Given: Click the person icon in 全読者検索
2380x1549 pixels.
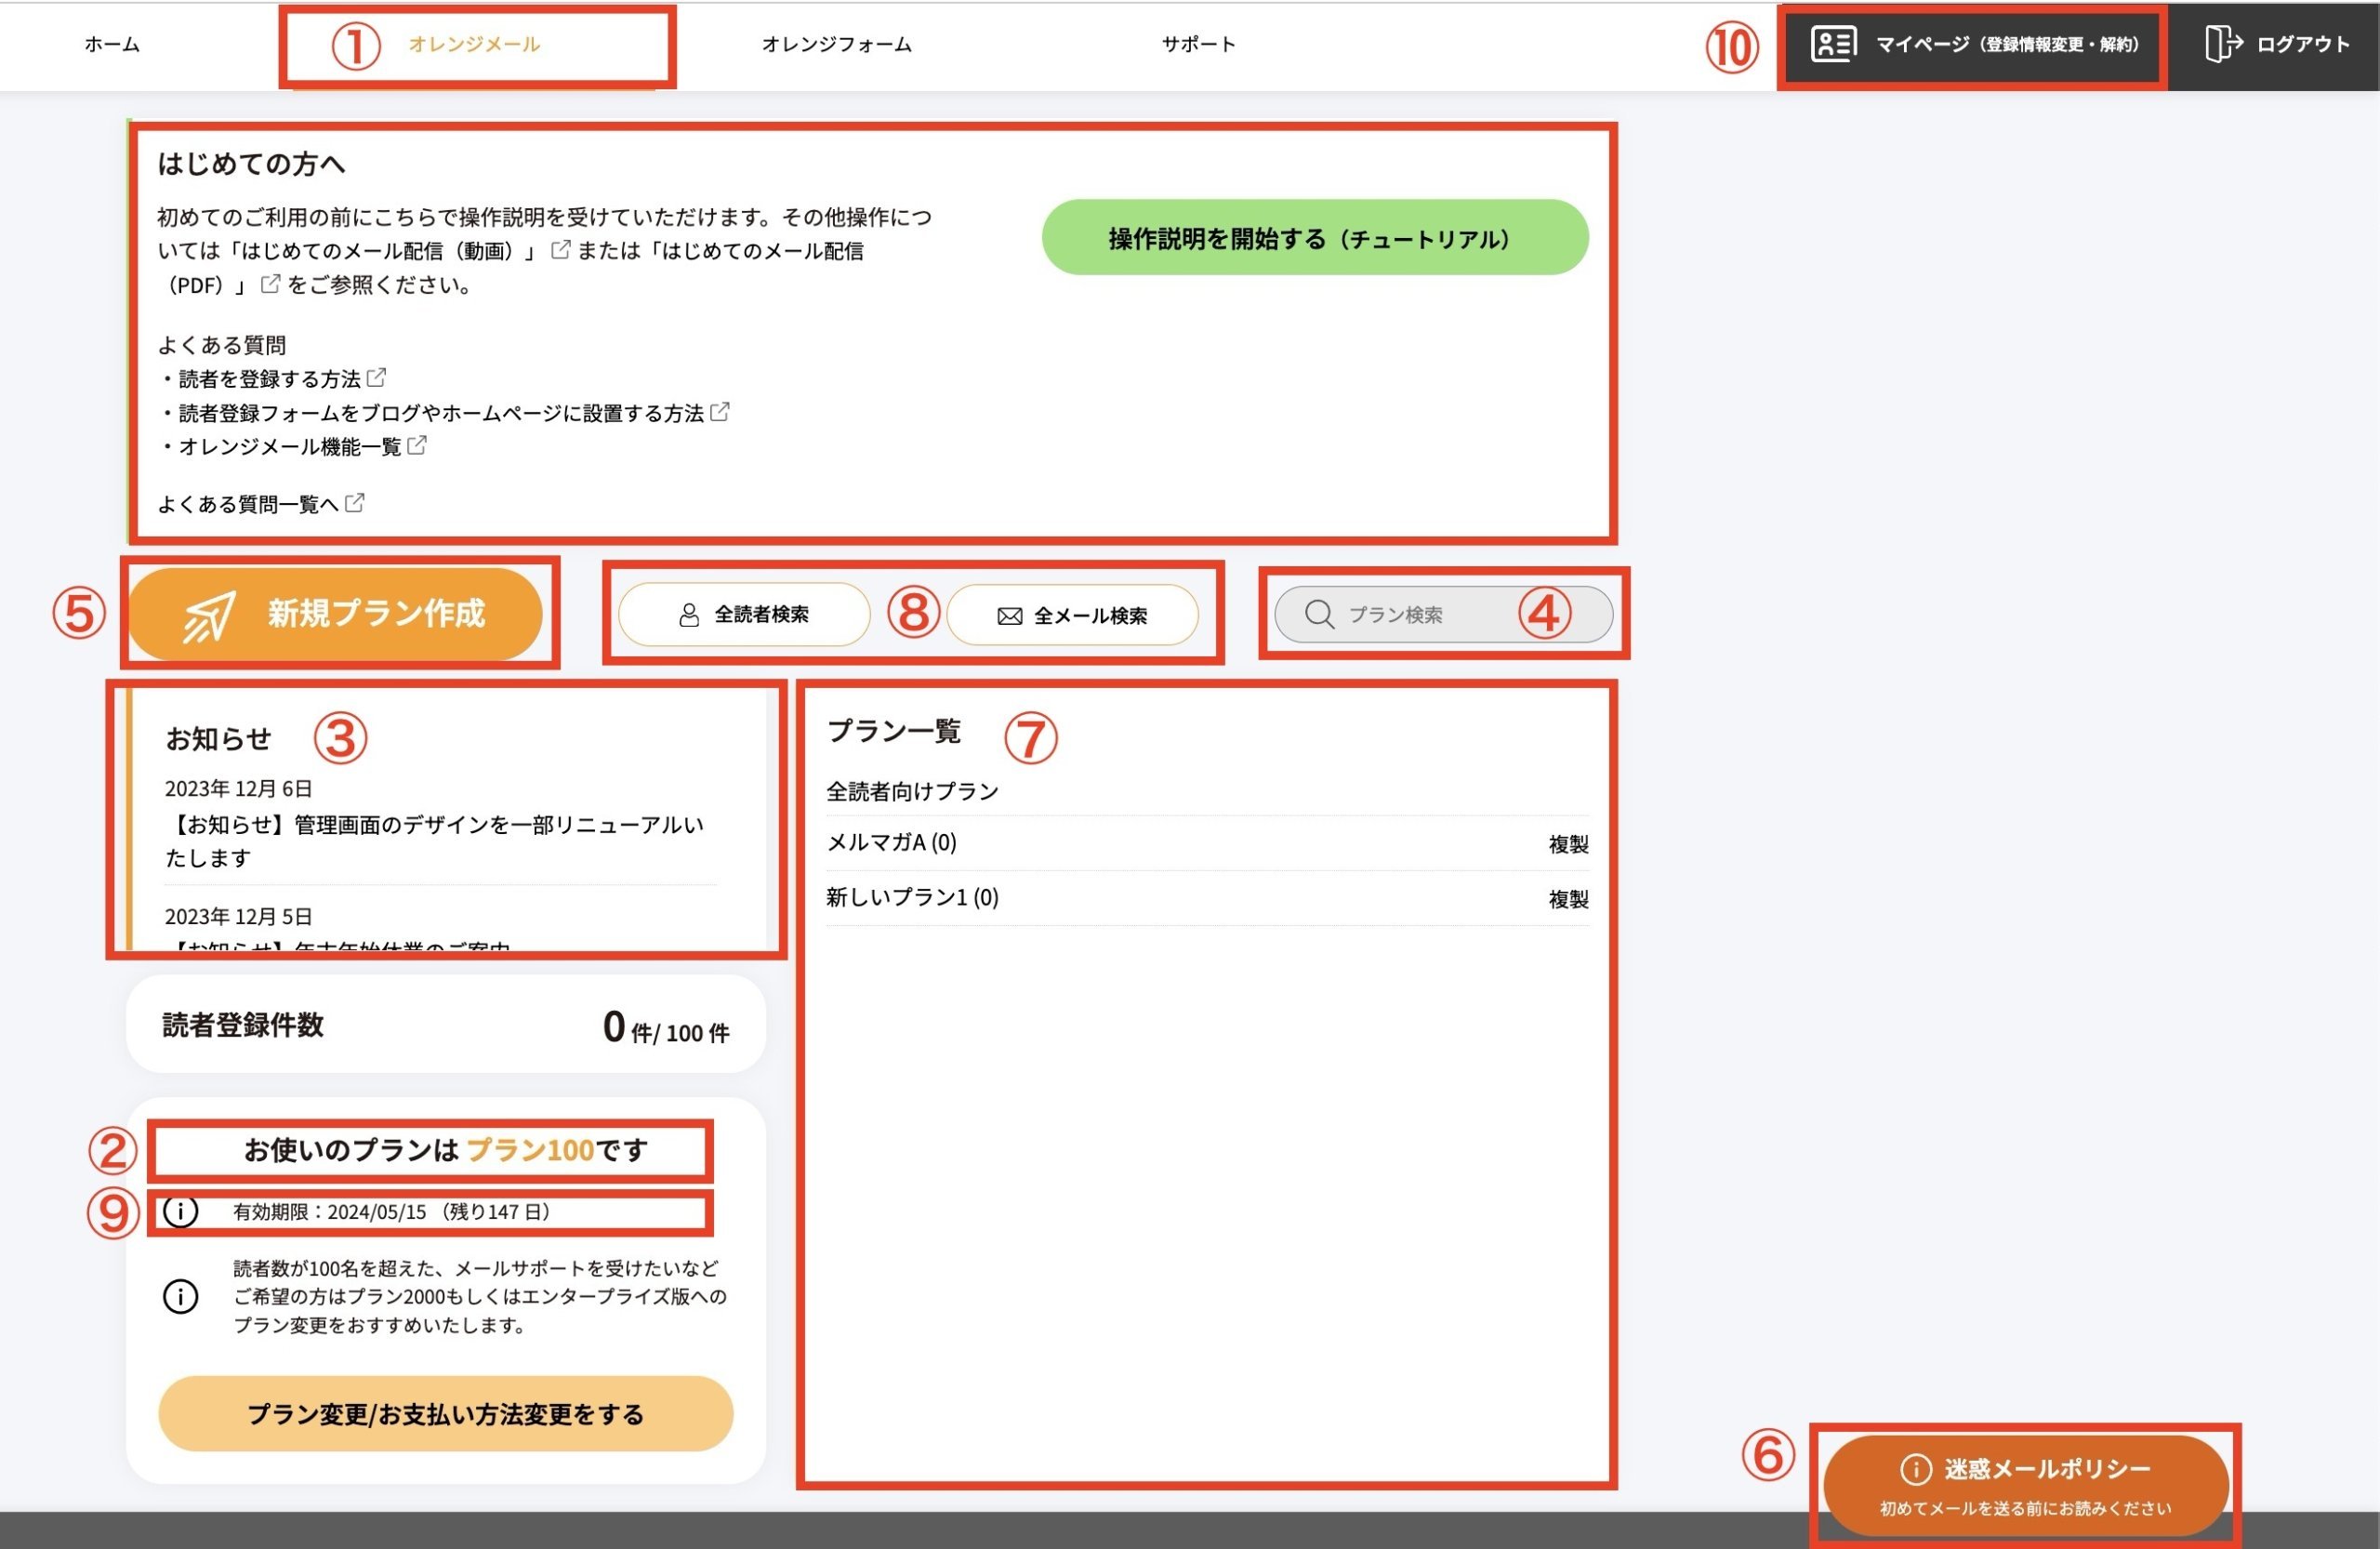Looking at the screenshot, I should click(689, 615).
